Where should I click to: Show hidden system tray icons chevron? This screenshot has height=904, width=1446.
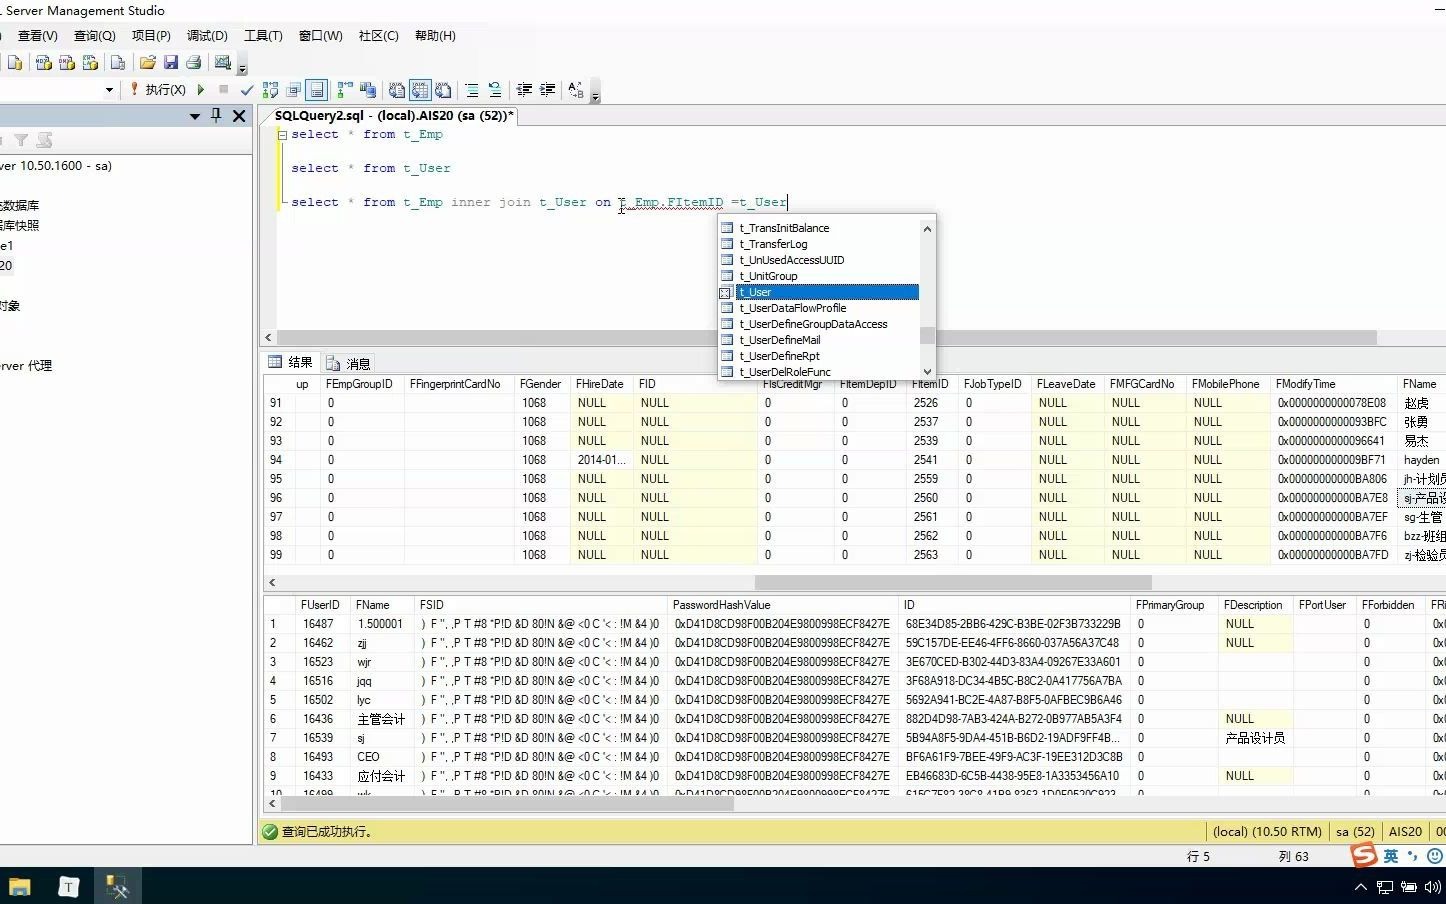[x=1360, y=887]
